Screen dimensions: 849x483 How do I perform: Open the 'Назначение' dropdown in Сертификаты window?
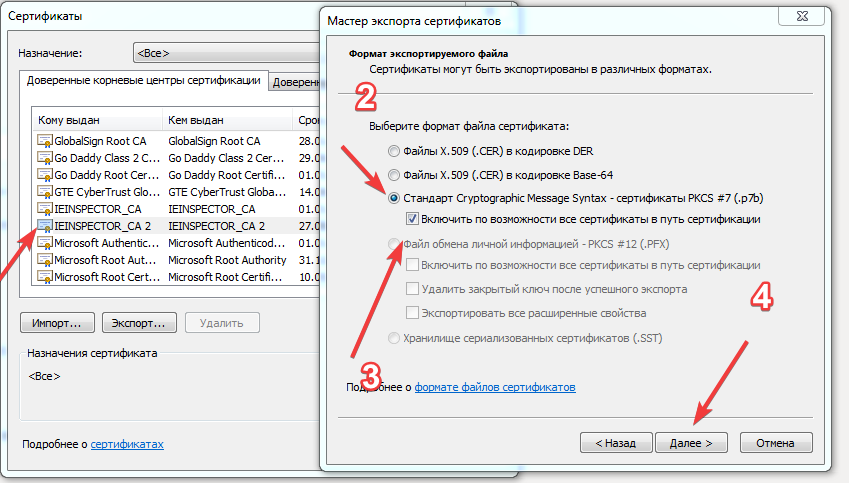coord(226,53)
